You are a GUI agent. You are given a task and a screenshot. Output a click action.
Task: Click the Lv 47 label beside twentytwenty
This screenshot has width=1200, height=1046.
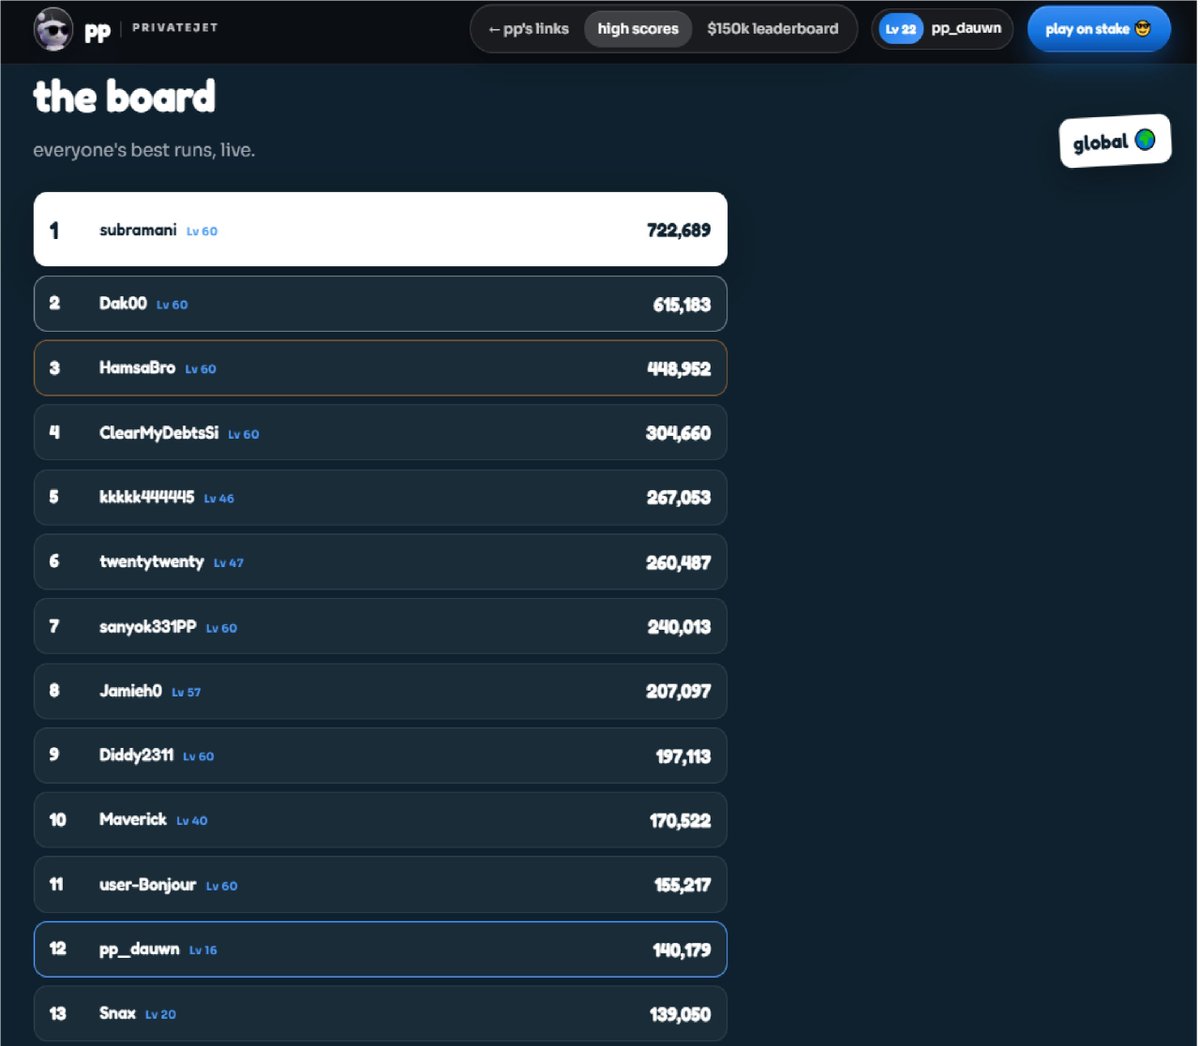(229, 563)
